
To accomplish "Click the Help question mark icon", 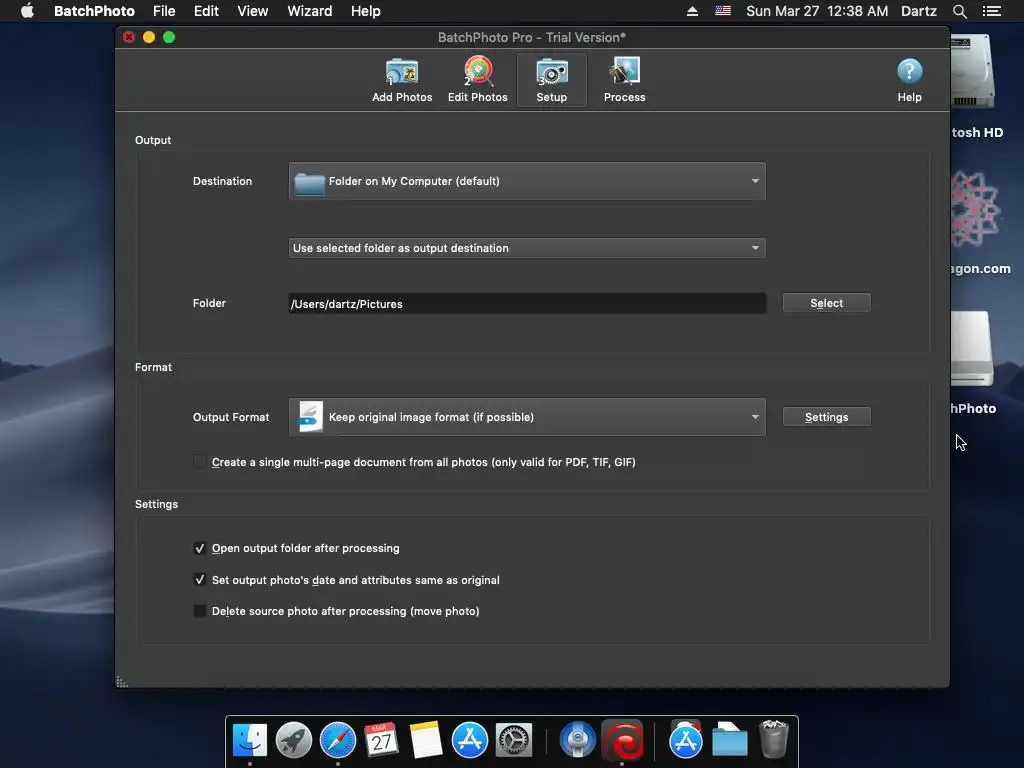I will pos(909,71).
